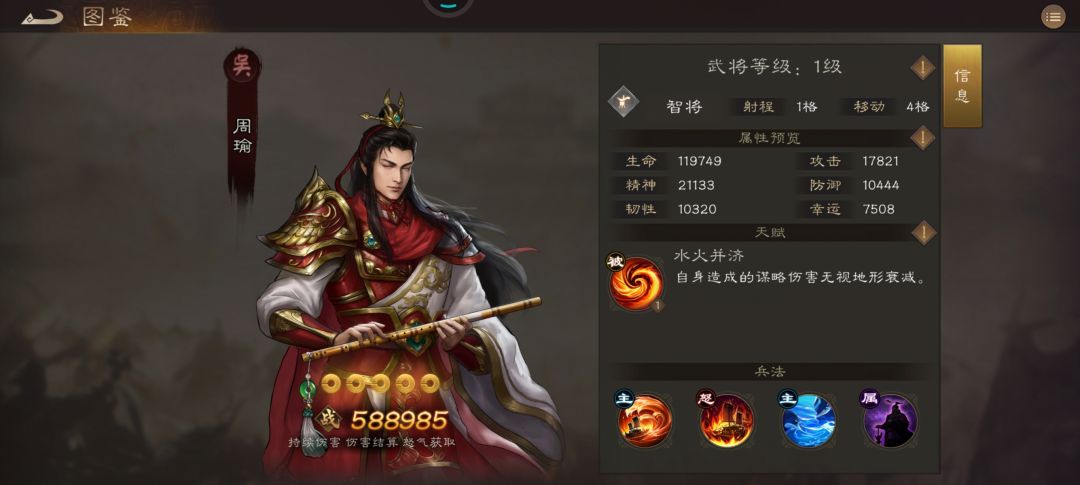Screen dimensions: 1080x485
Task: Select the first fire tactic skill icon
Action: point(644,420)
